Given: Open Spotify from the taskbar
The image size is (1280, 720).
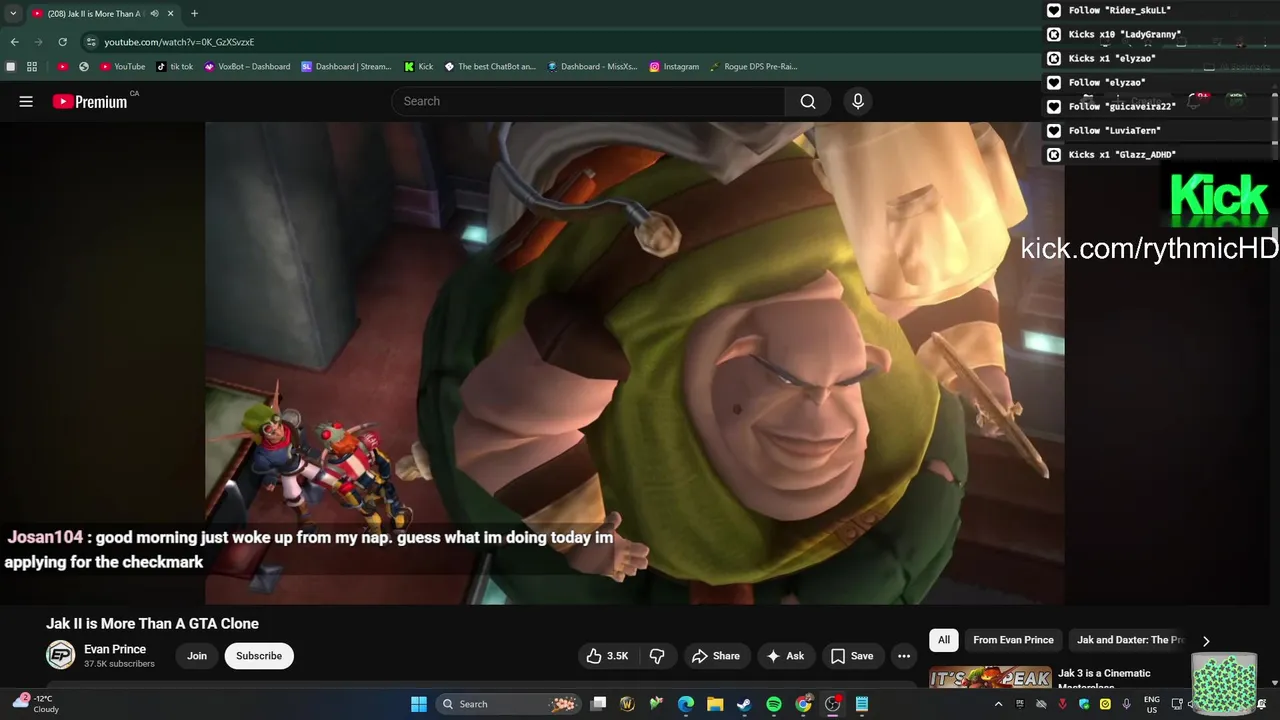Looking at the screenshot, I should tap(774, 704).
